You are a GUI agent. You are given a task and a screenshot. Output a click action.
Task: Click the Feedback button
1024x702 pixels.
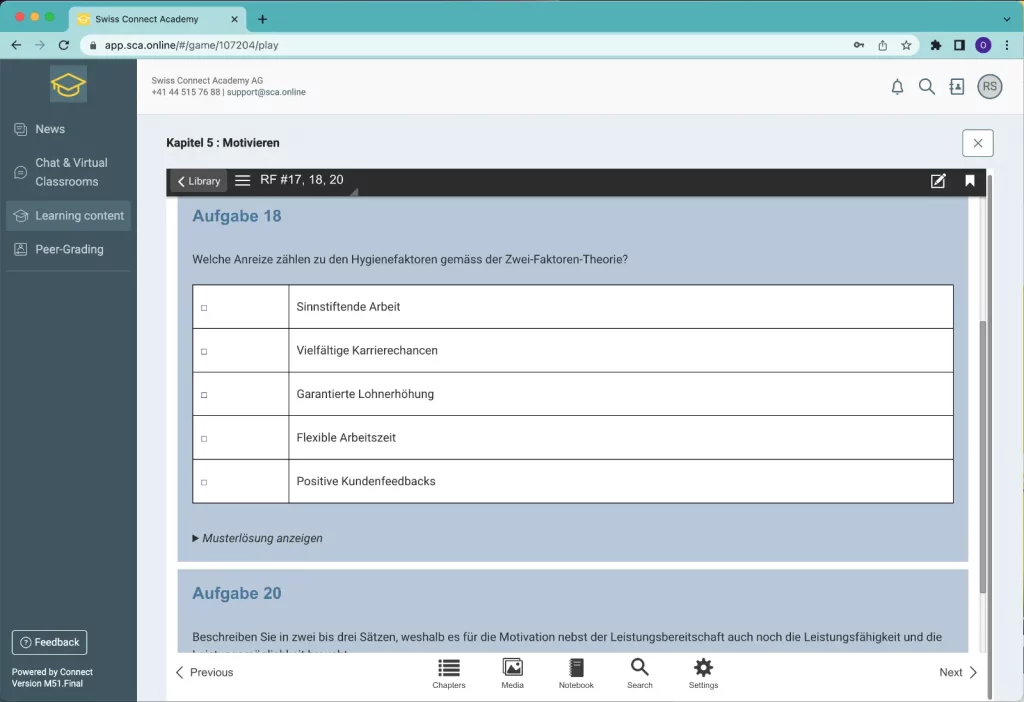(x=49, y=642)
